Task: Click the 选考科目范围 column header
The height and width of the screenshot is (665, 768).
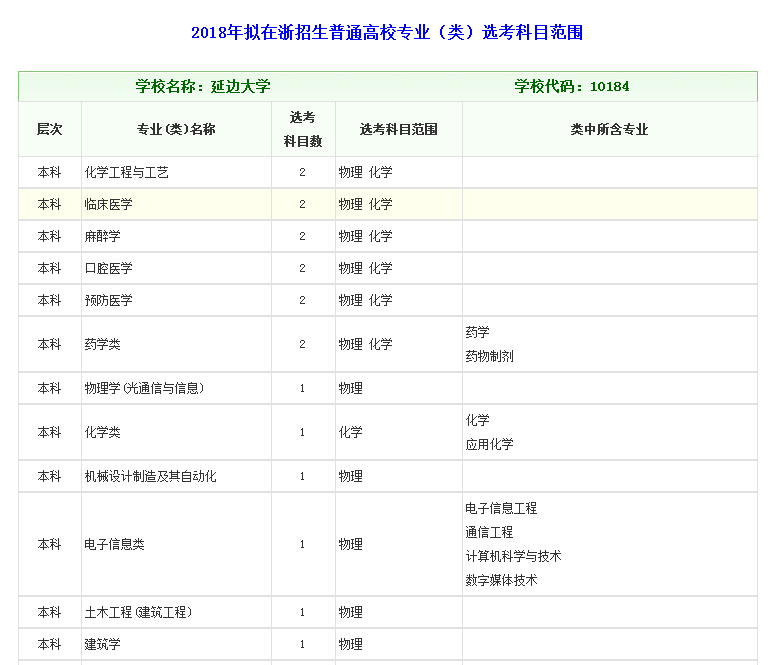Action: [398, 129]
